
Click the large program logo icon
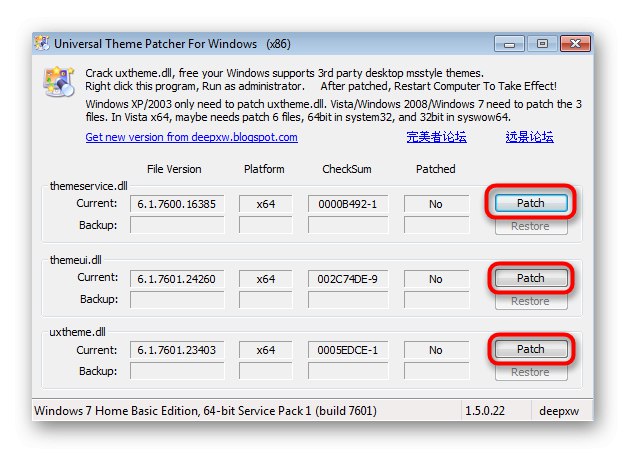pos(59,82)
